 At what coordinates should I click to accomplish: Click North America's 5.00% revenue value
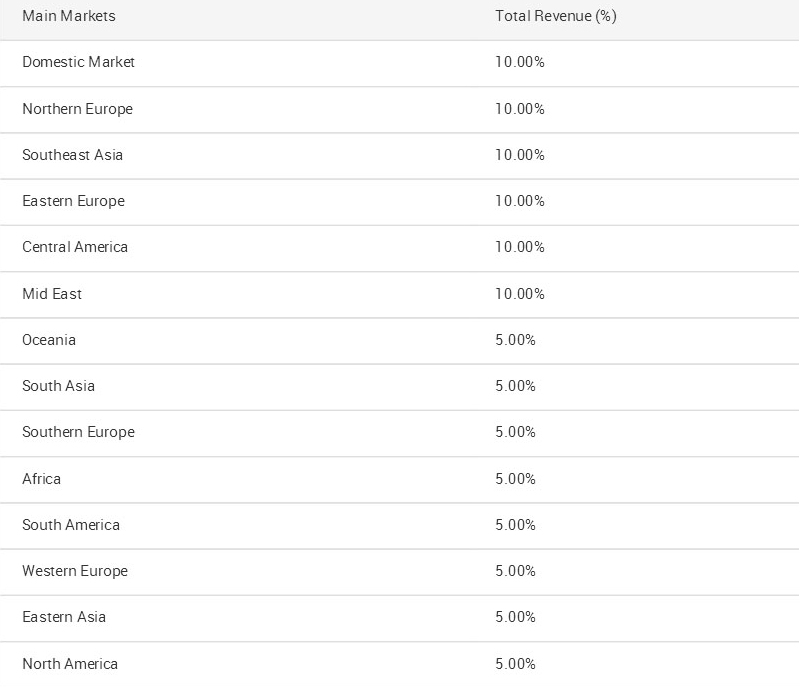(515, 664)
